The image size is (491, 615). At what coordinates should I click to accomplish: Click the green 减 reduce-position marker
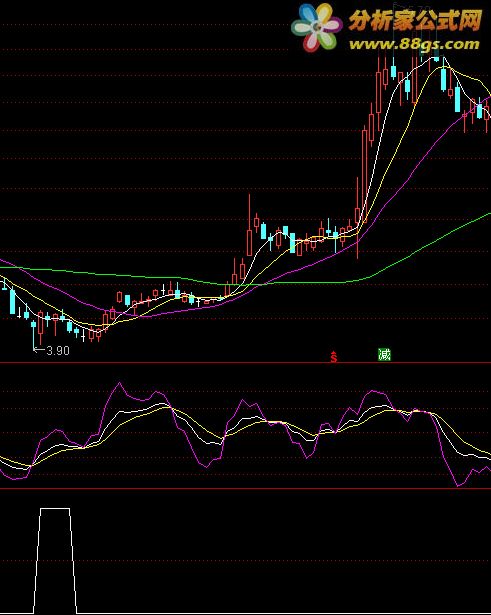(384, 355)
